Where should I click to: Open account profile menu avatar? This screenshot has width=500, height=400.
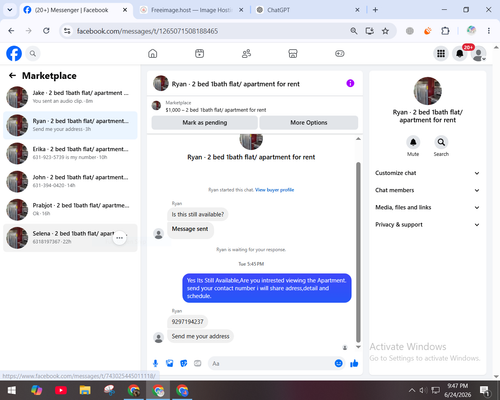[x=478, y=54]
